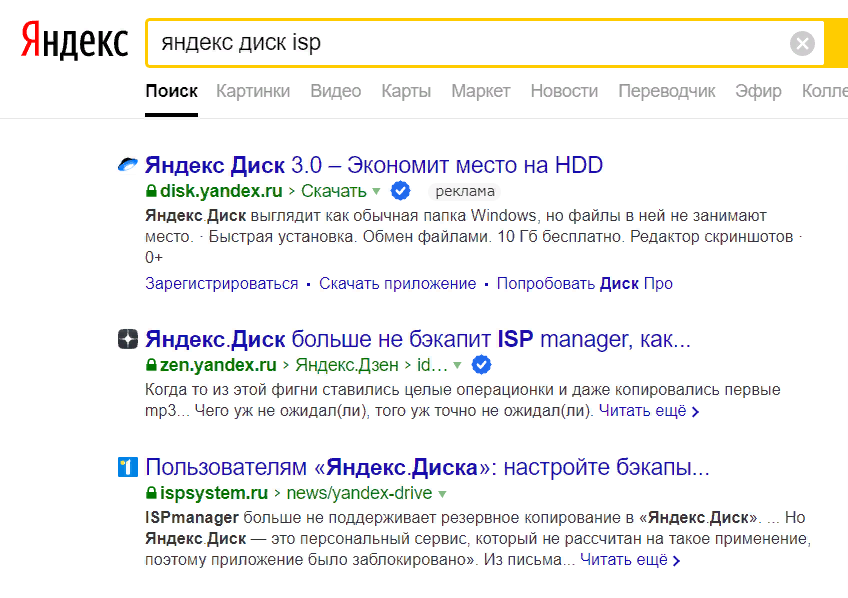Image resolution: width=848 pixels, height=598 pixels.
Task: Open the 'Скачать приложение' sitelink
Action: (398, 283)
